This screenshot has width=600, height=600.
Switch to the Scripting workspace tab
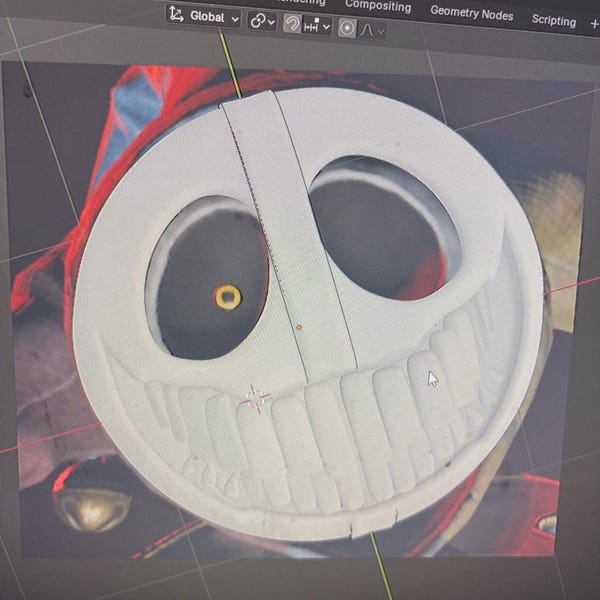[554, 20]
